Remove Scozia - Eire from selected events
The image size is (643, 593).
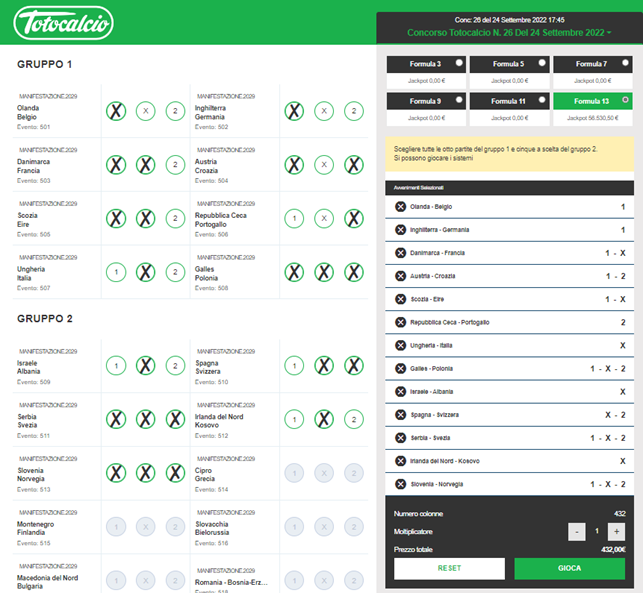400,299
